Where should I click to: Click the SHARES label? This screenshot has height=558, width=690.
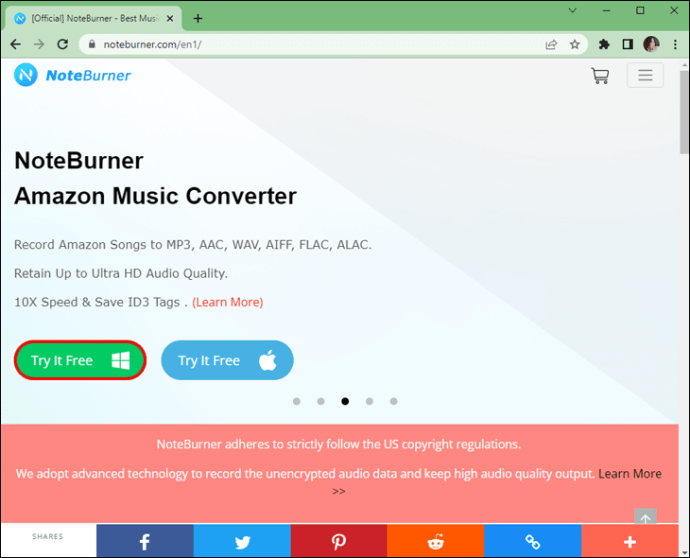[x=48, y=536]
